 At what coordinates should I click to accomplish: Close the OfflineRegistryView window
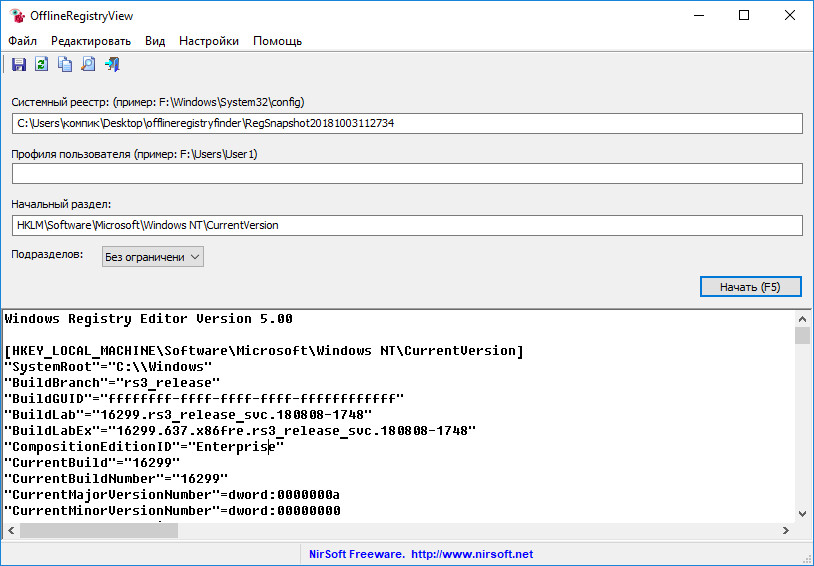(x=790, y=16)
